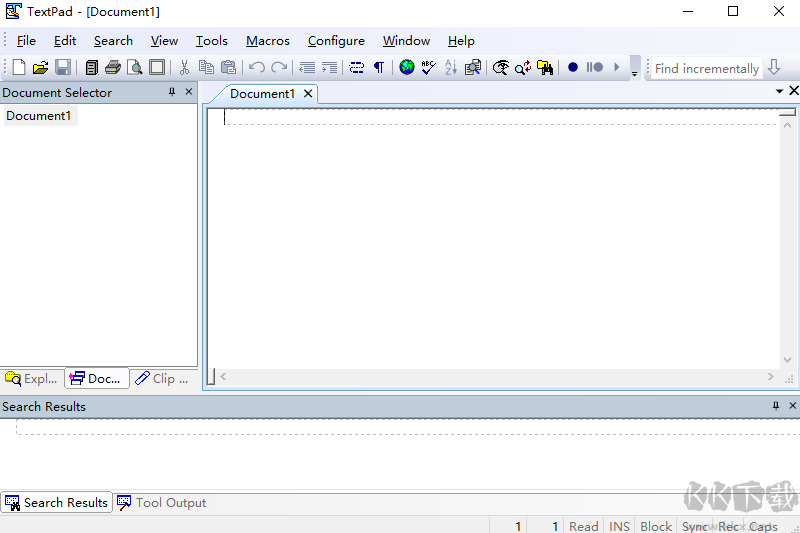The width and height of the screenshot is (800, 533).
Task: Open the Window menu
Action: coord(407,41)
